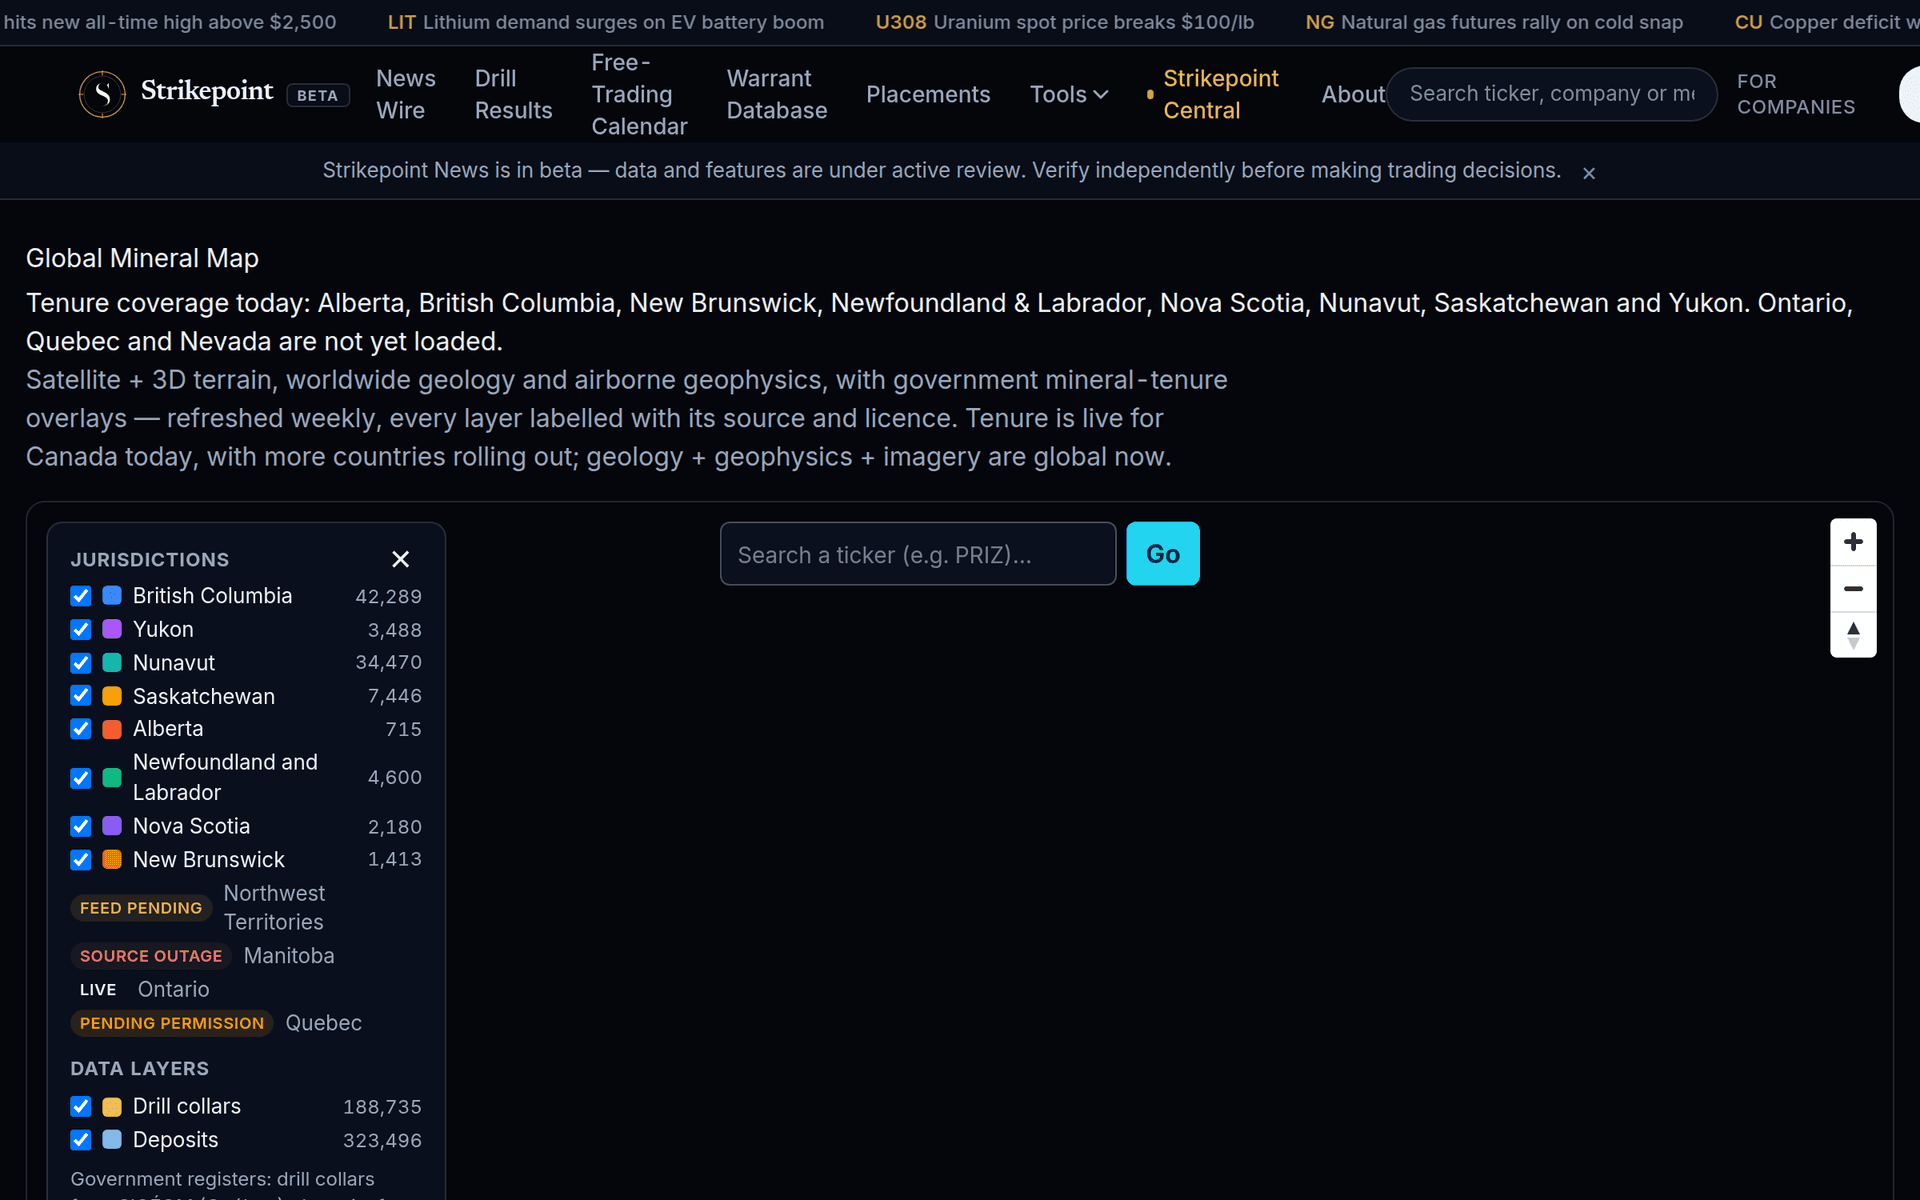This screenshot has width=1920, height=1200.
Task: Toggle the New Brunswick checkbox
Action: (81, 860)
